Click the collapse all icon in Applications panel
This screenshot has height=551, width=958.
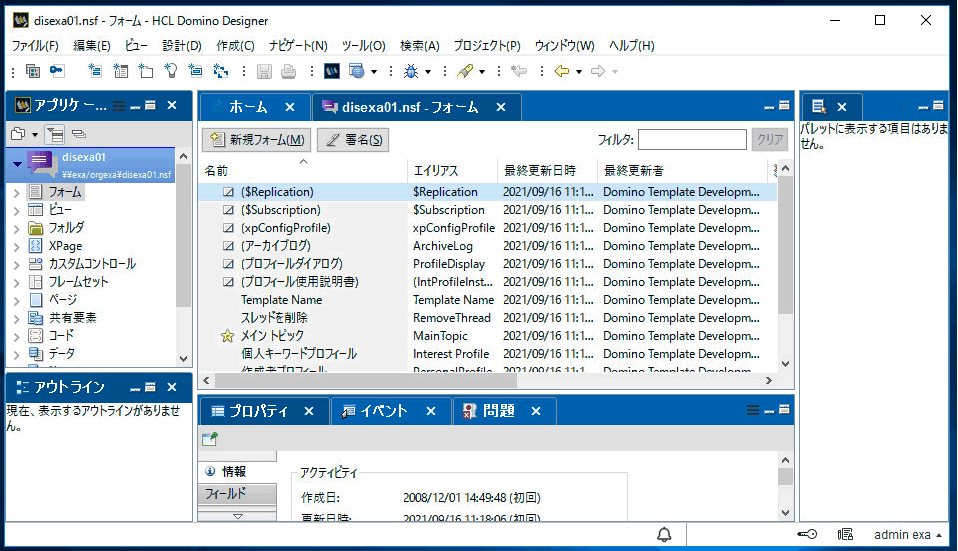[78, 134]
